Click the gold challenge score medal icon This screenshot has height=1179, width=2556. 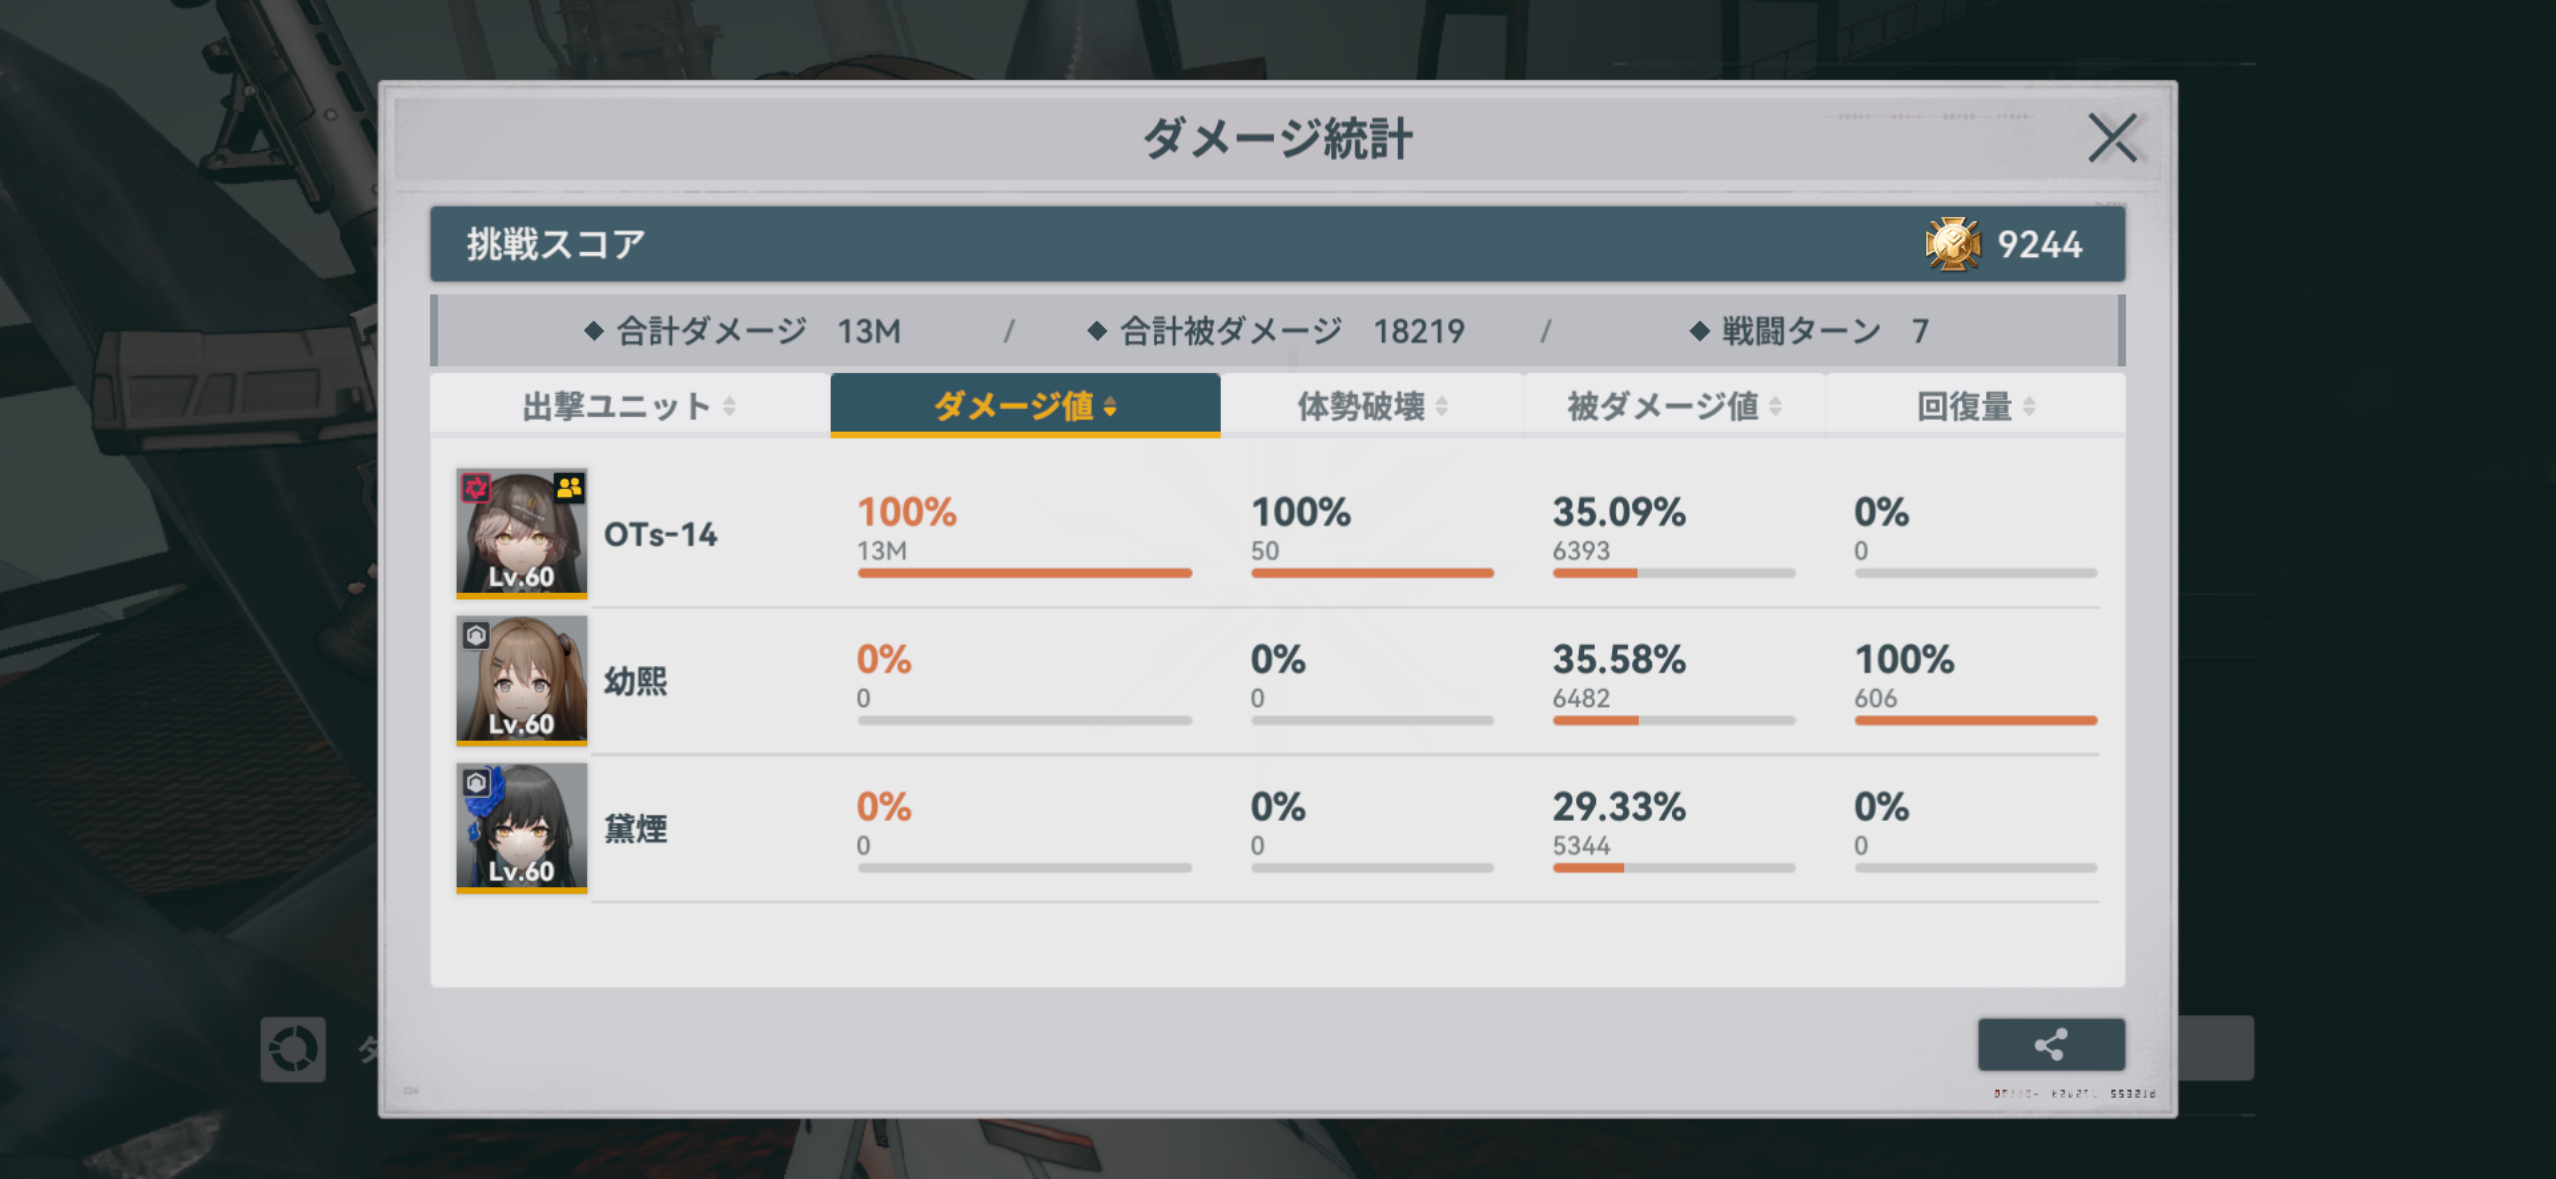click(x=1952, y=244)
